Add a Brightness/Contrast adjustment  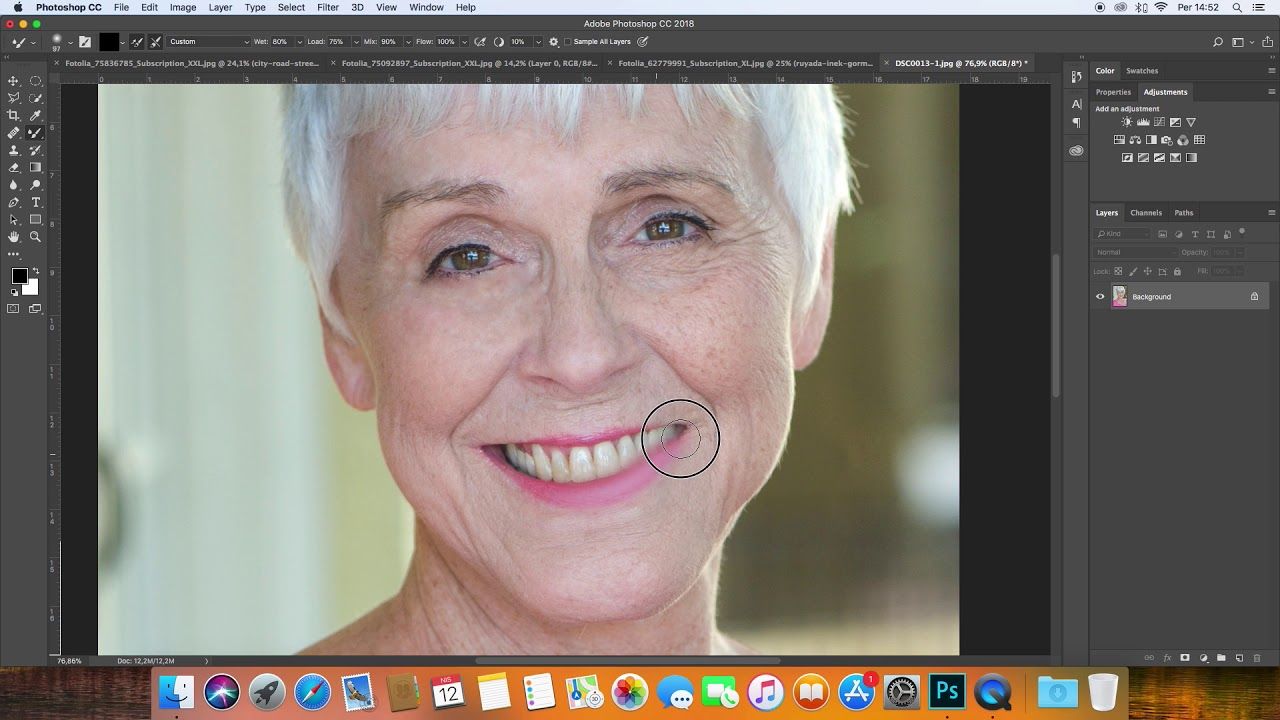point(1128,123)
